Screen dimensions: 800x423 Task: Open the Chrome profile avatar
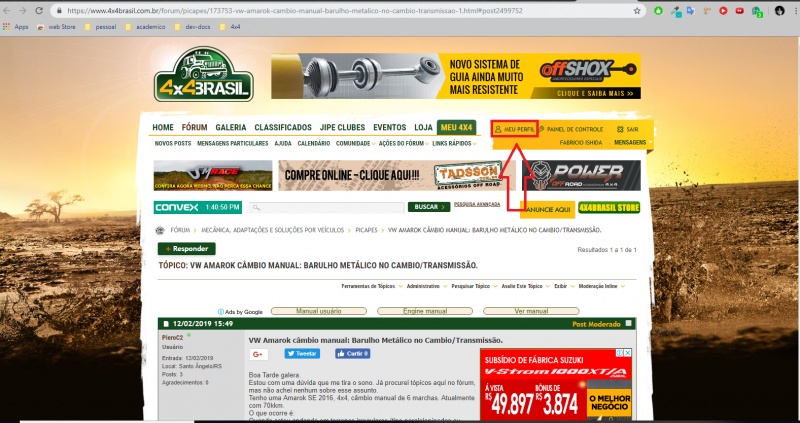(x=779, y=10)
